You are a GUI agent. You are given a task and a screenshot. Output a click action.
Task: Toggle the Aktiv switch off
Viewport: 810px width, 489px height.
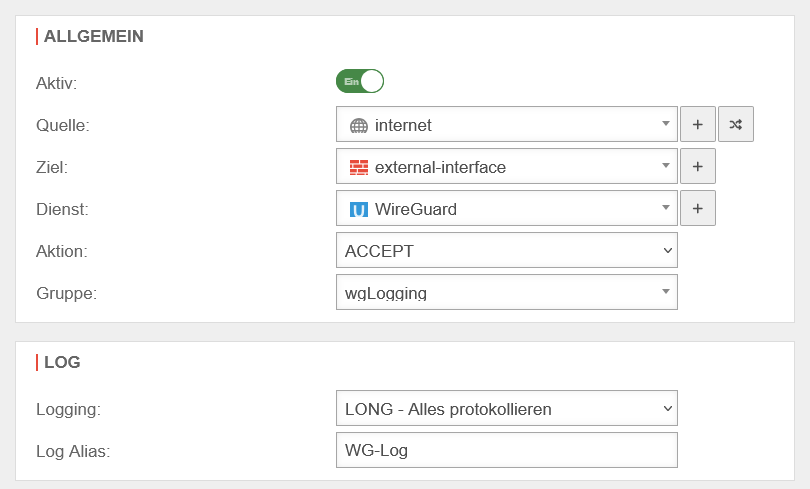[360, 82]
